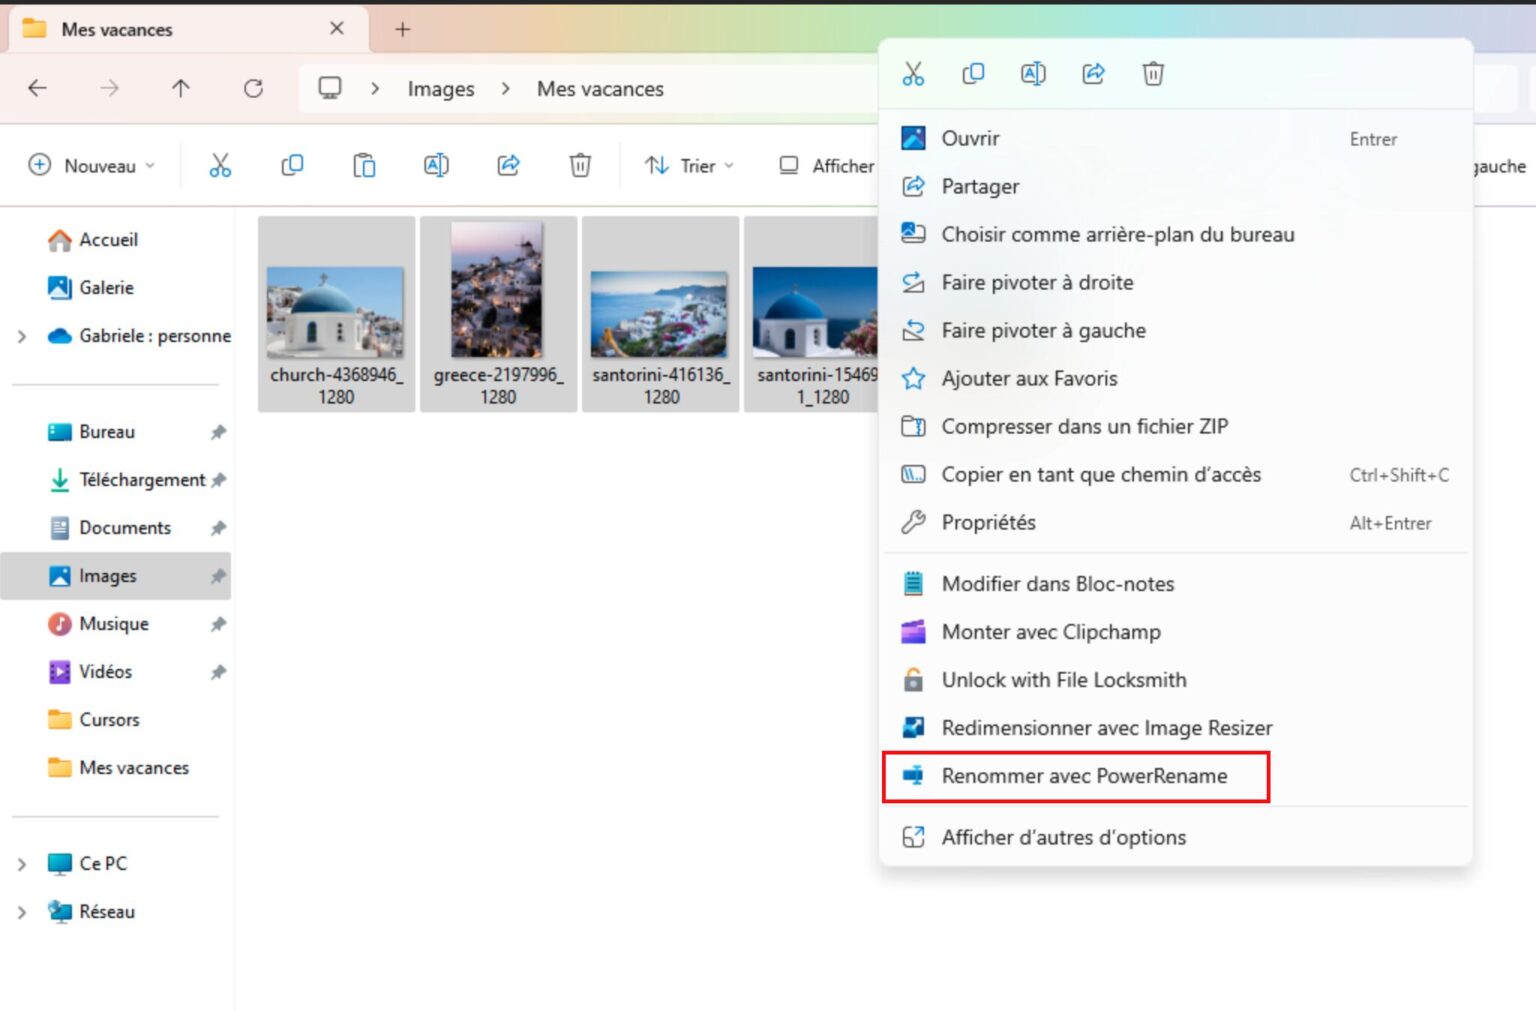Open the Trier dropdown
1536x1011 pixels.
[x=688, y=165]
